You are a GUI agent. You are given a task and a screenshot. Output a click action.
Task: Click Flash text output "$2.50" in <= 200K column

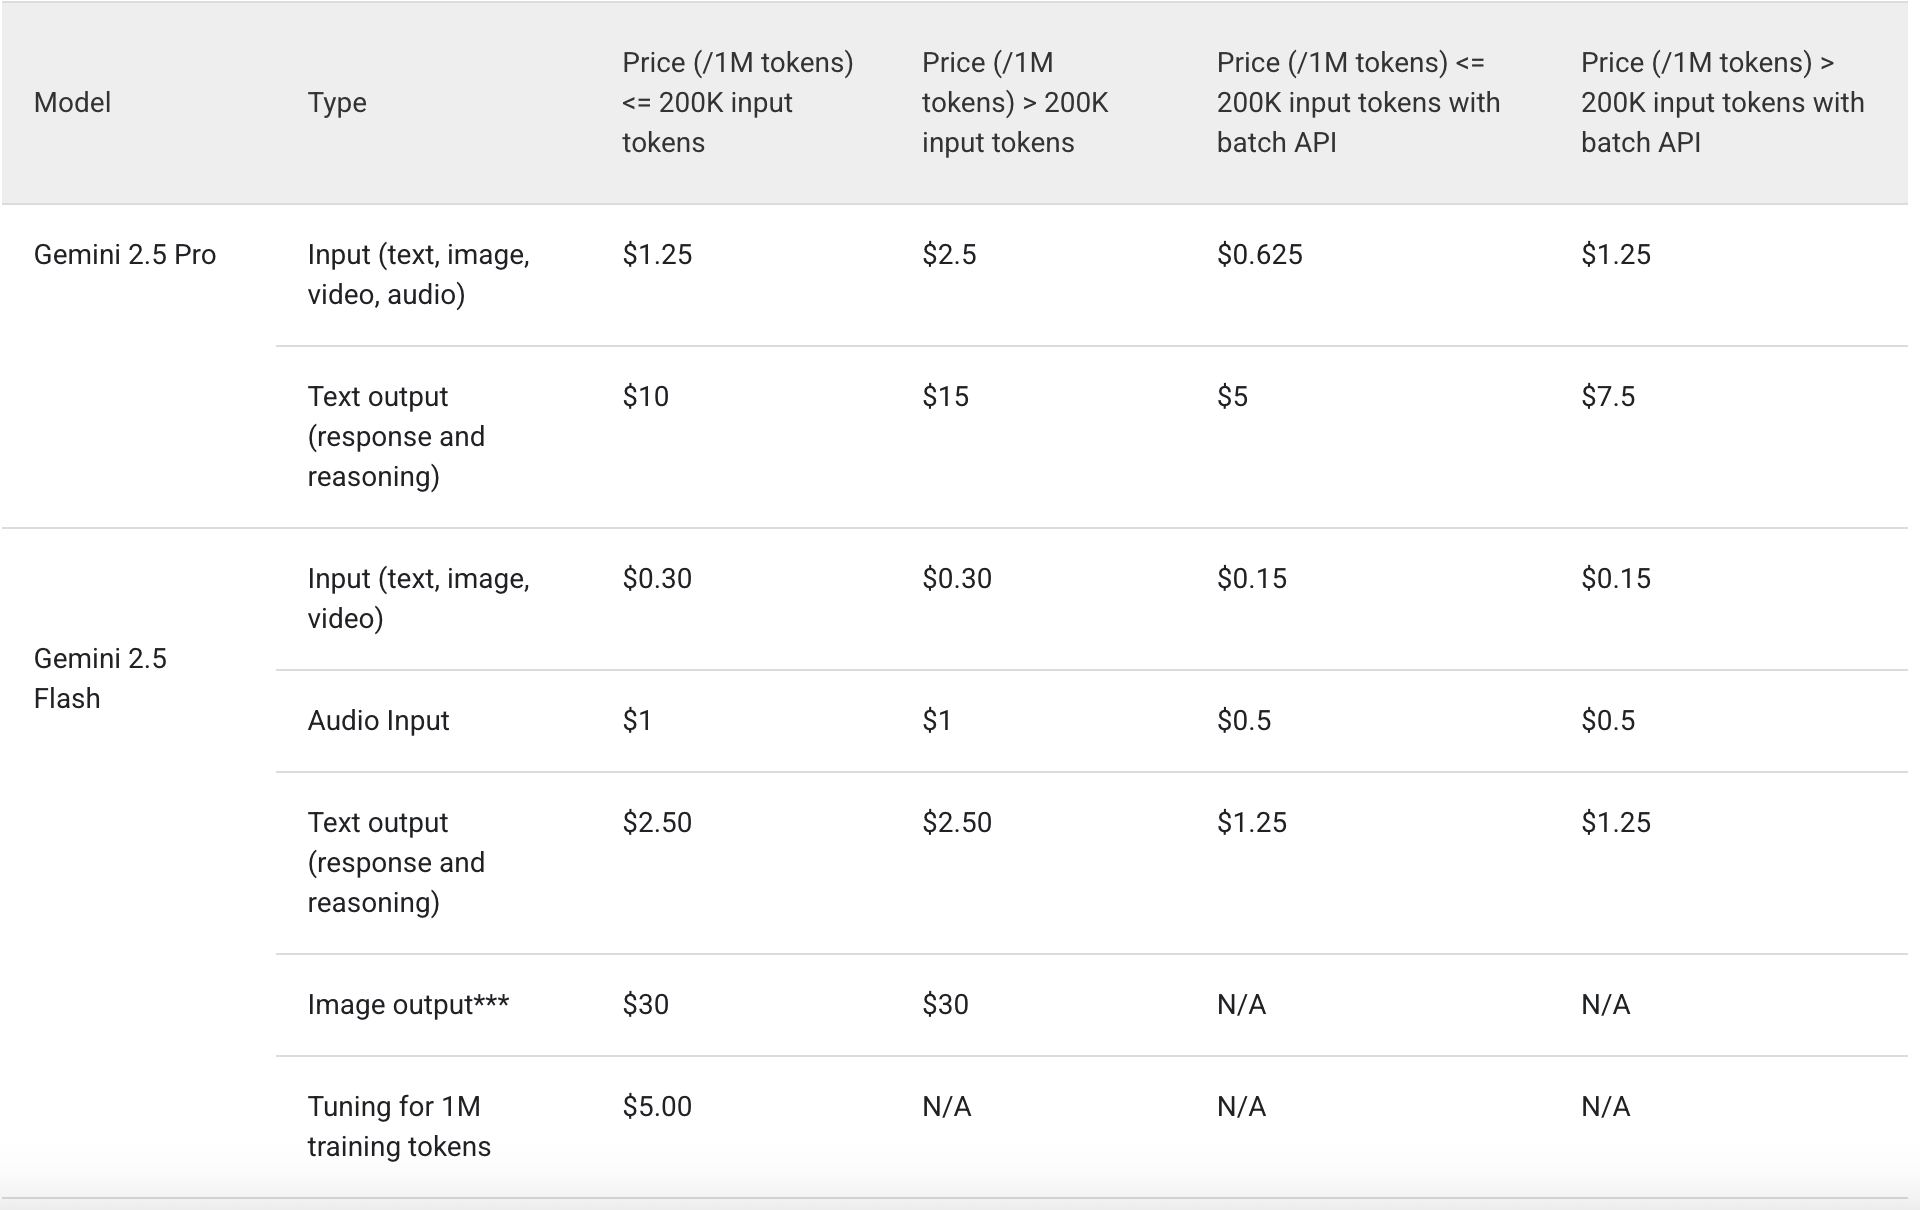coord(657,823)
